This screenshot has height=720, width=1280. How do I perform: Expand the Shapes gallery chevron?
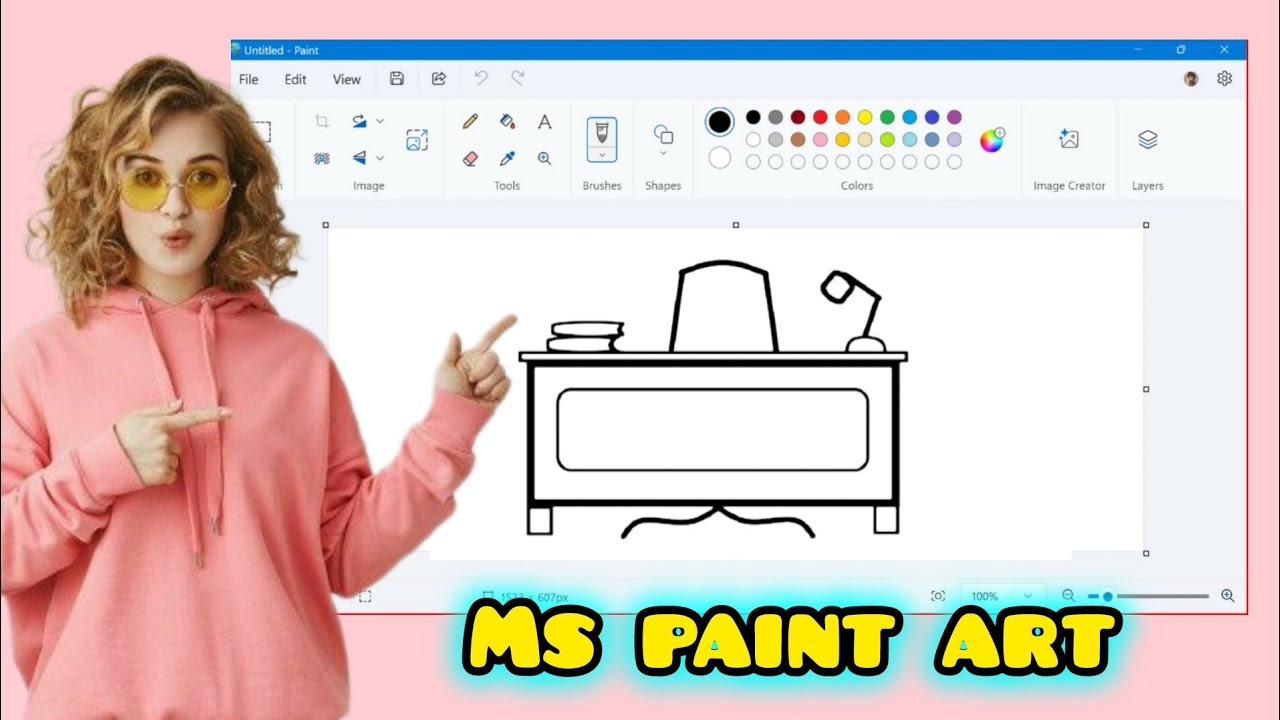(x=663, y=154)
